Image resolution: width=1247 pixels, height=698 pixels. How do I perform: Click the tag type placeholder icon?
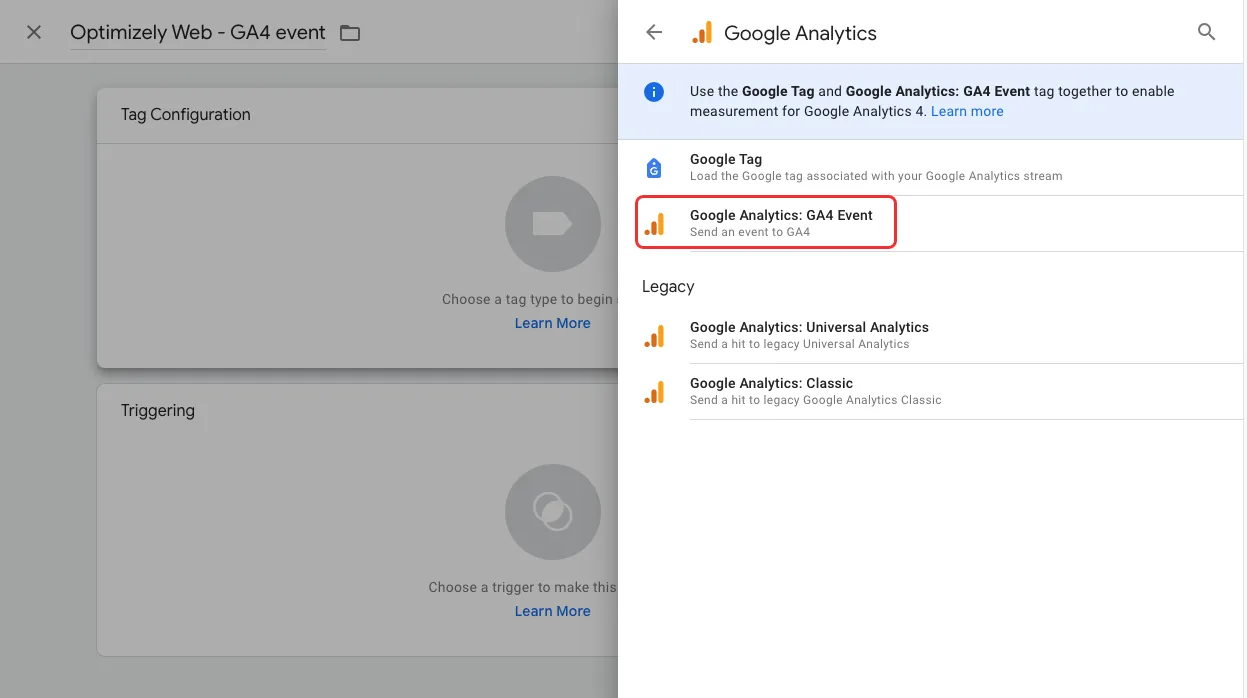coord(553,224)
